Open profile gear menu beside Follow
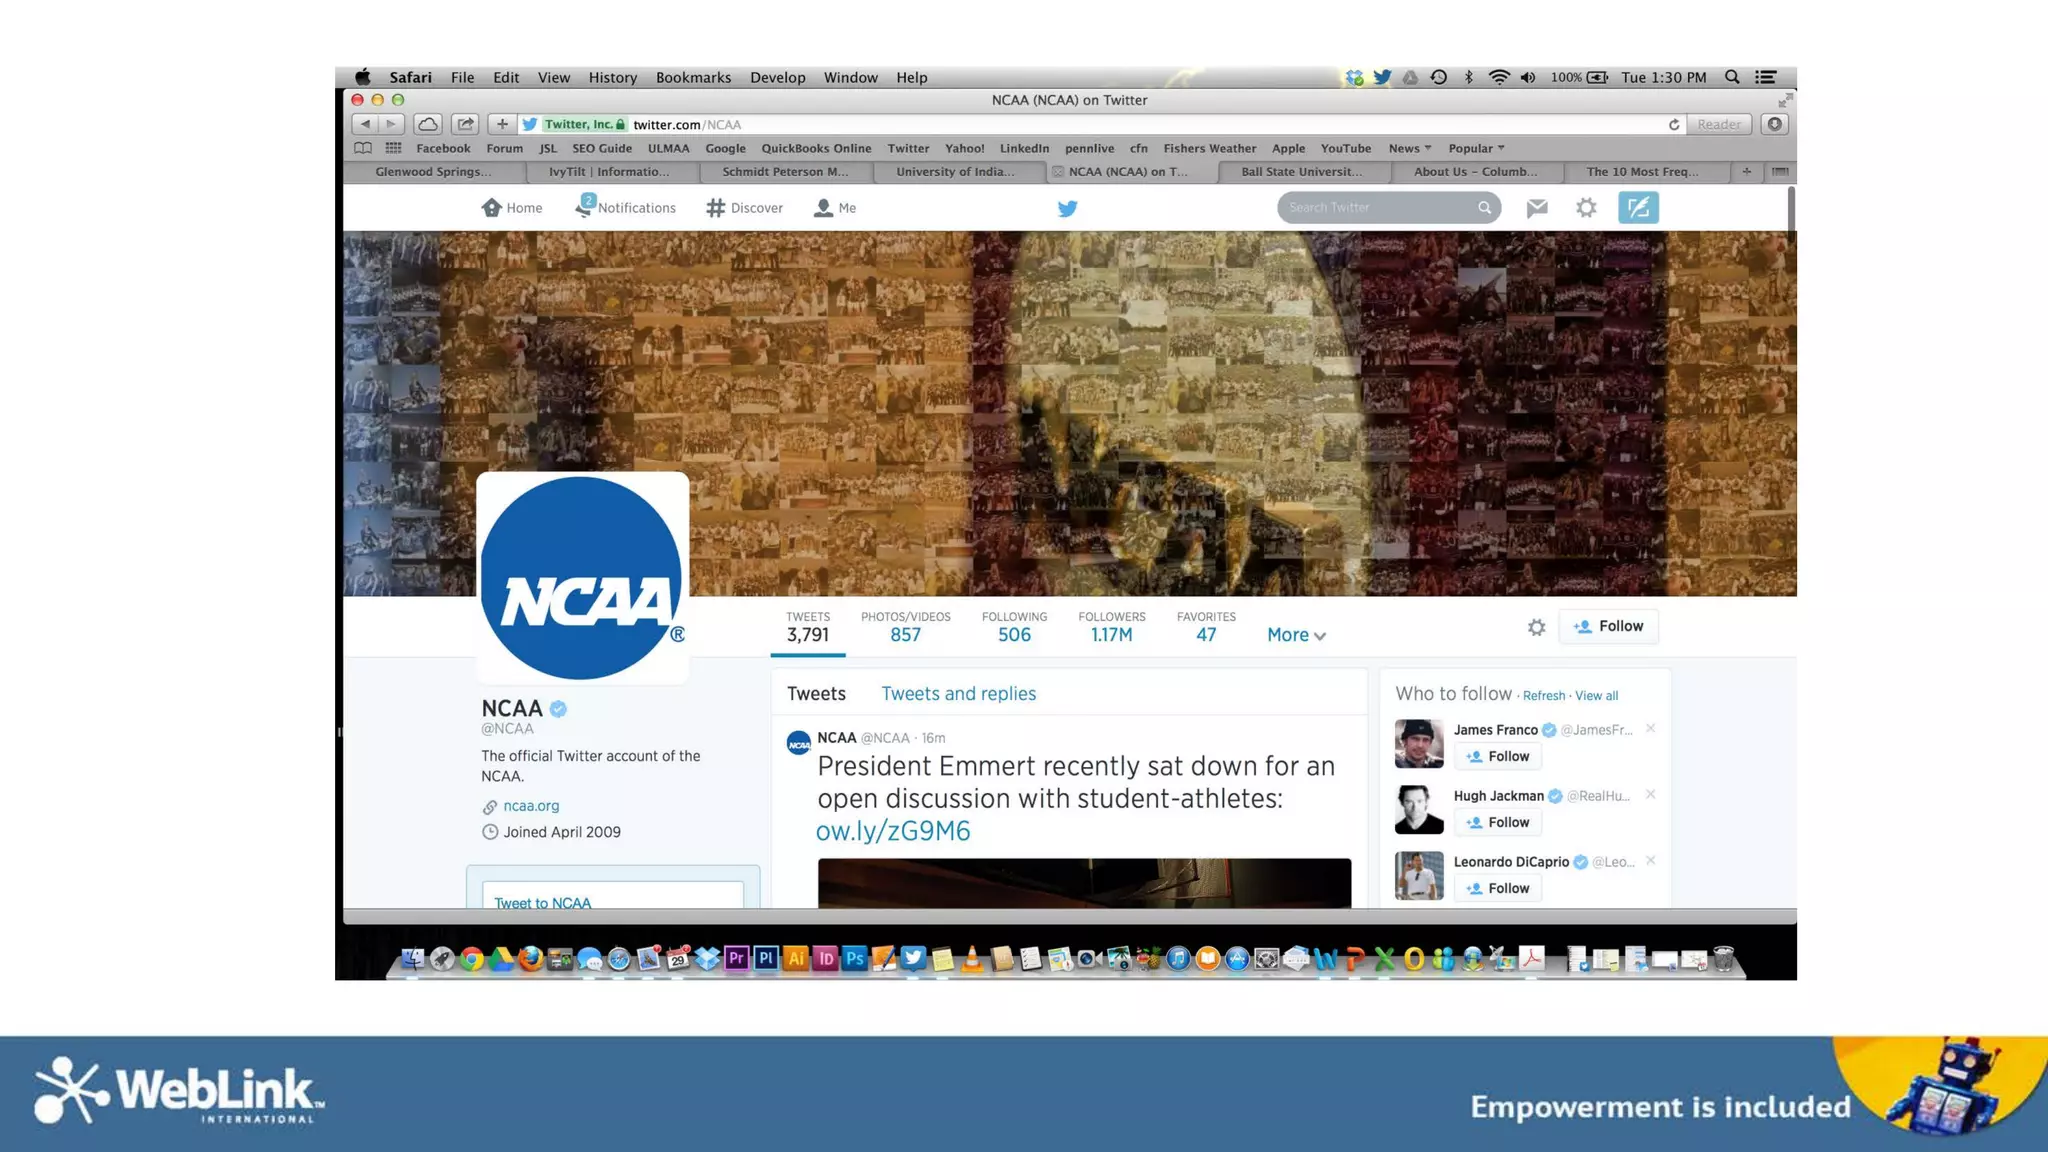Screen dimensions: 2048x1152 pos(1536,627)
